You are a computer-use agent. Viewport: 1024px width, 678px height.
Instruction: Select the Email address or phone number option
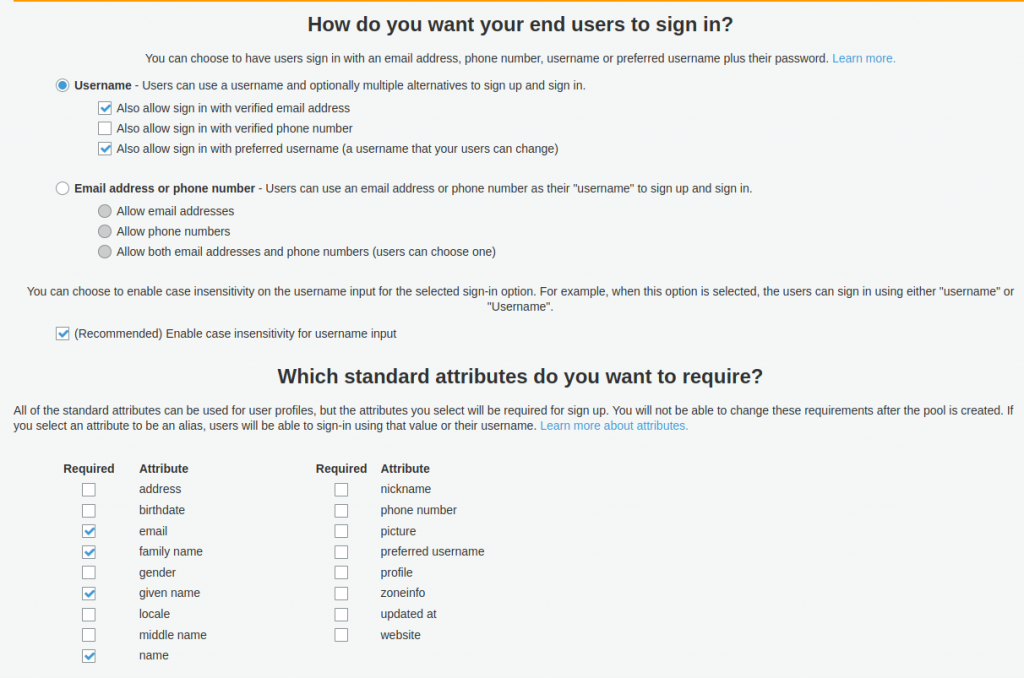click(x=62, y=186)
